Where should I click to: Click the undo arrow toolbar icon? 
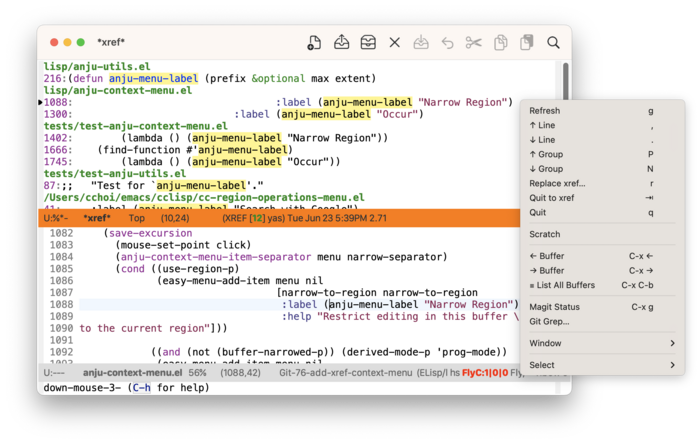click(447, 43)
